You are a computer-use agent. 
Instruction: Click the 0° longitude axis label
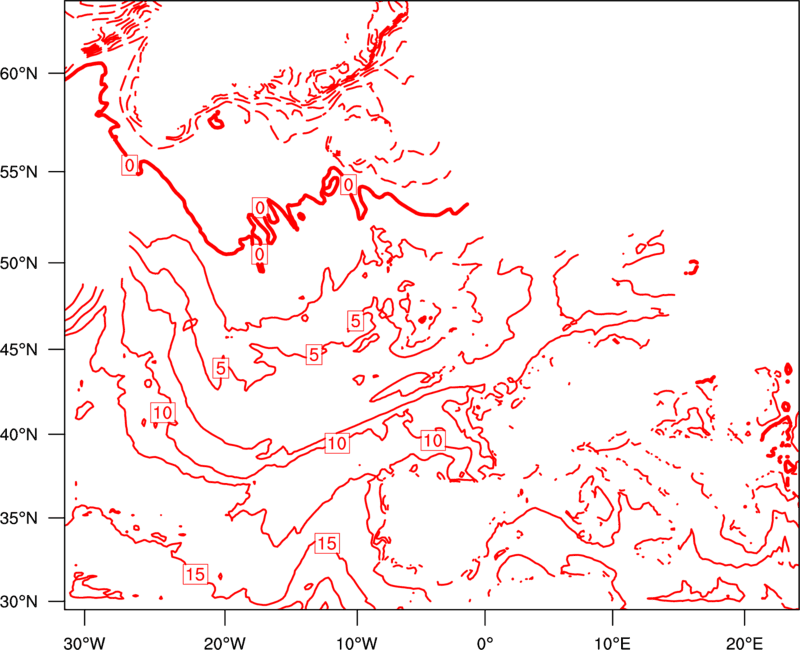[485, 642]
